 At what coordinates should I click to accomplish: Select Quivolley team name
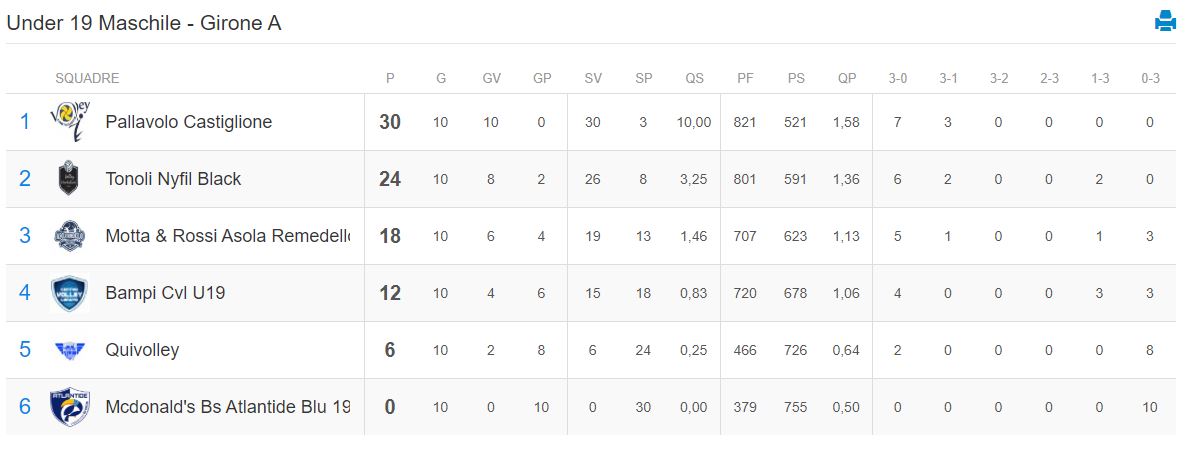142,350
